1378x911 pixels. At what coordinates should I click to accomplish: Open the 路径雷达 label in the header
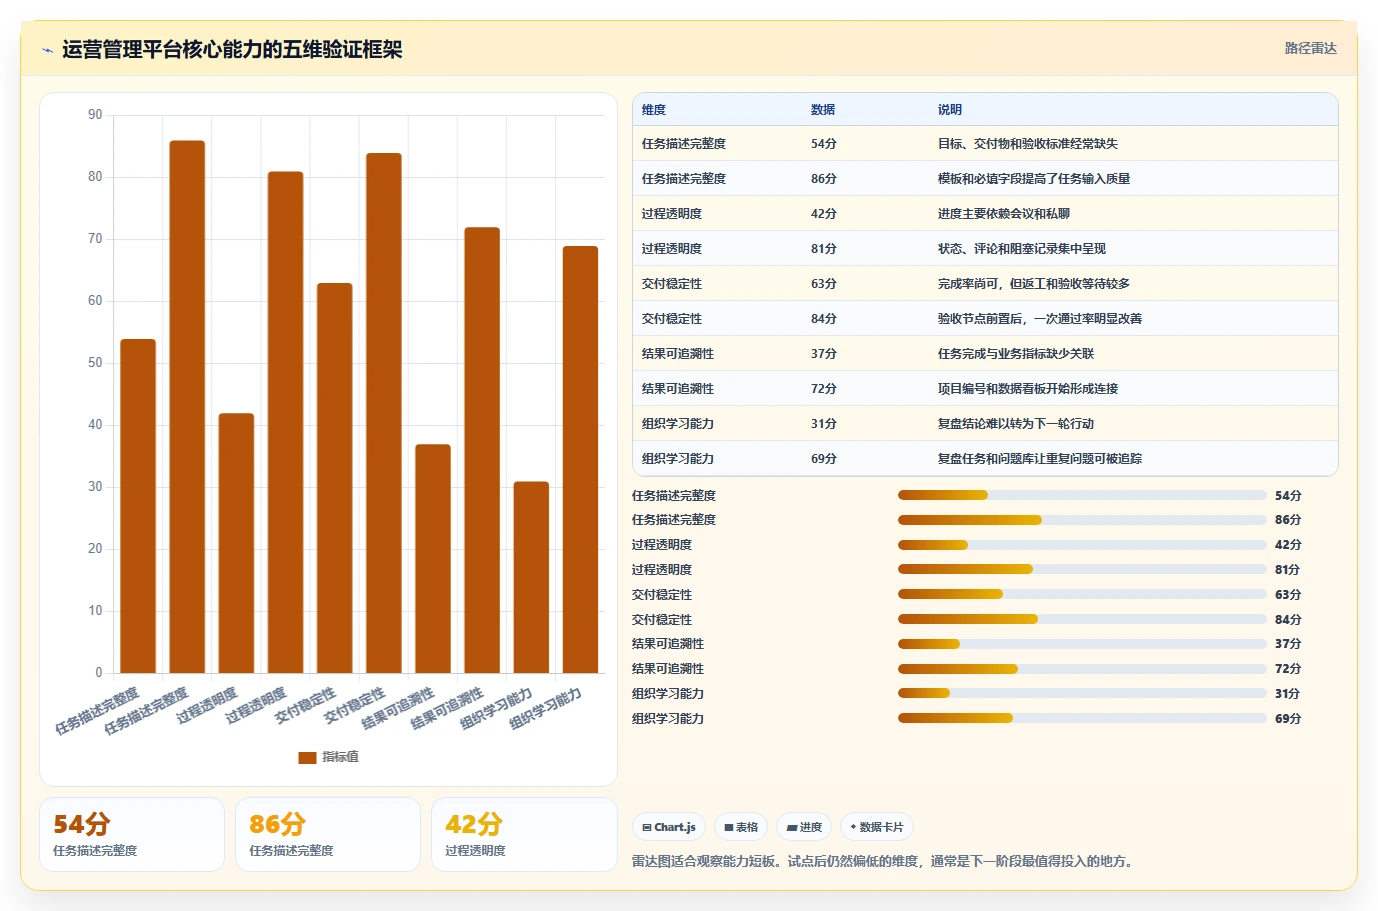click(1310, 48)
